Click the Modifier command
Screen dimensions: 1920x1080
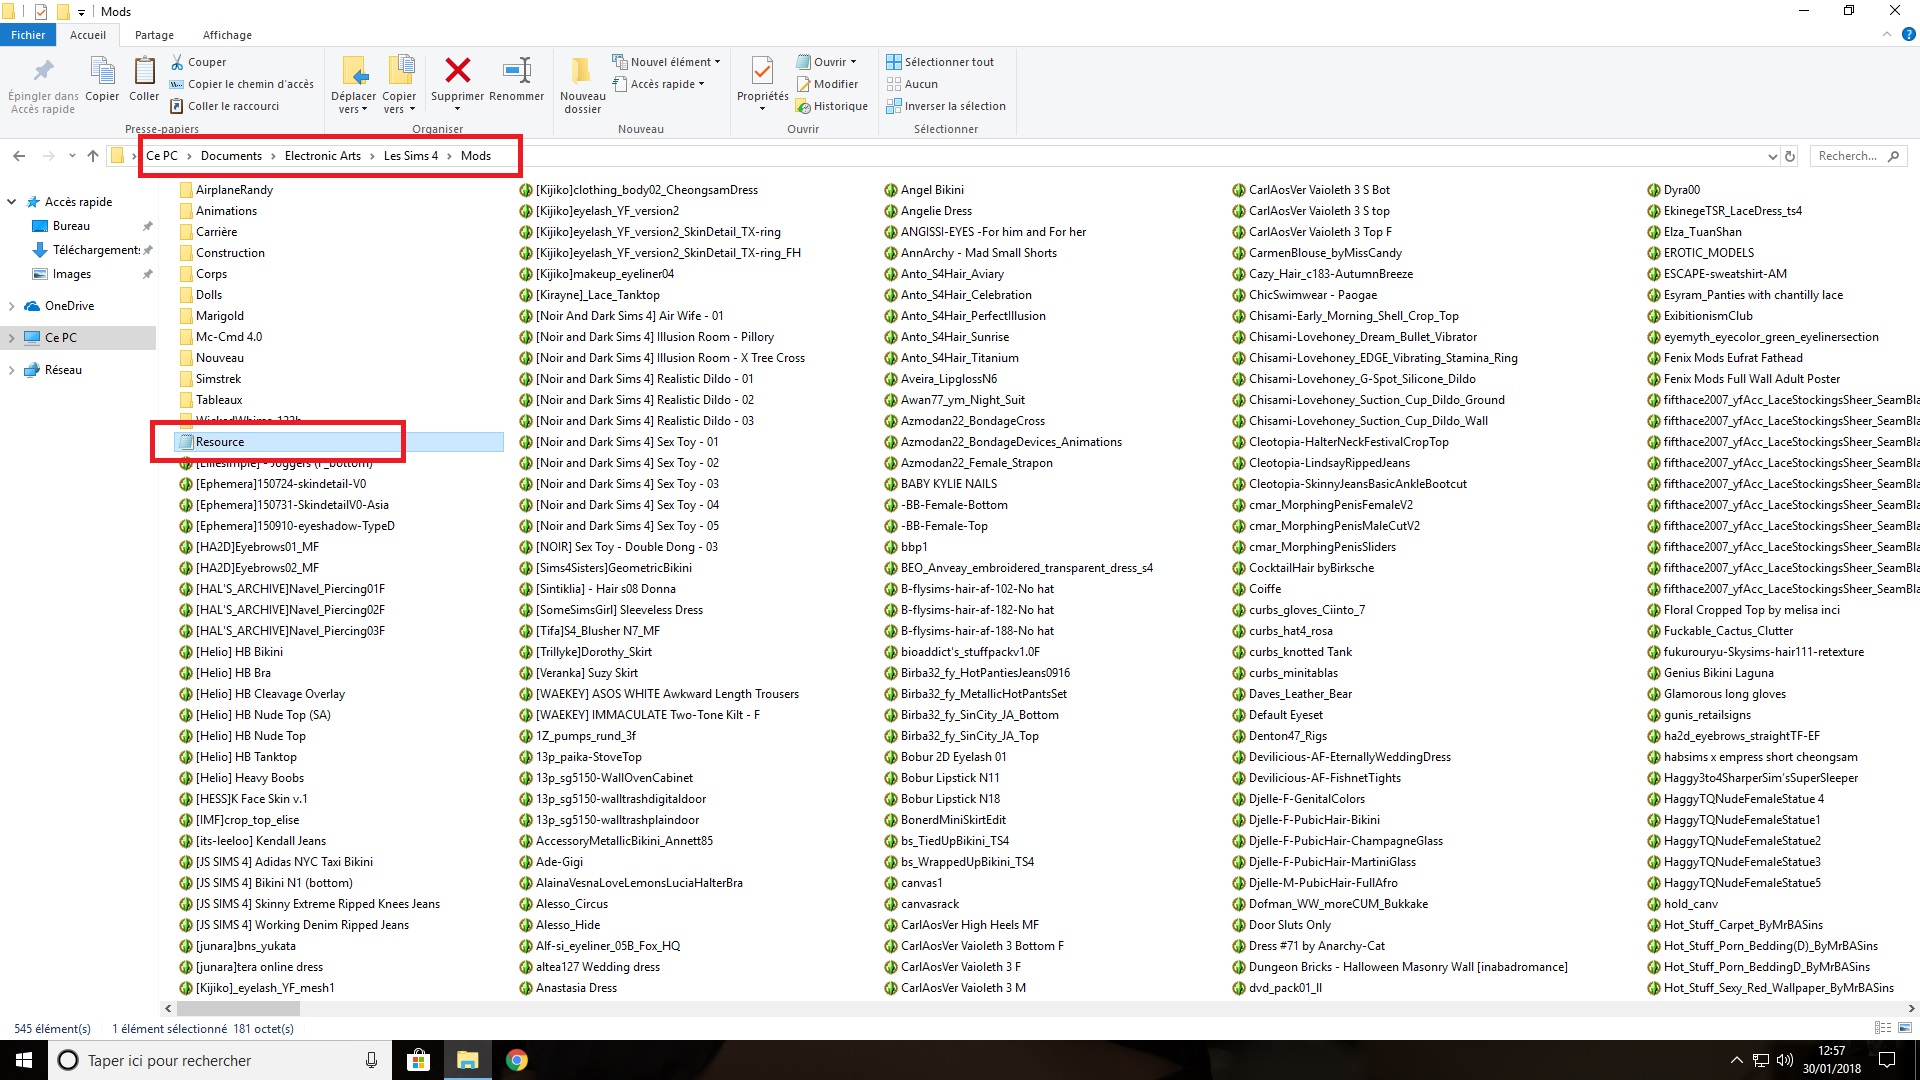pyautogui.click(x=827, y=84)
